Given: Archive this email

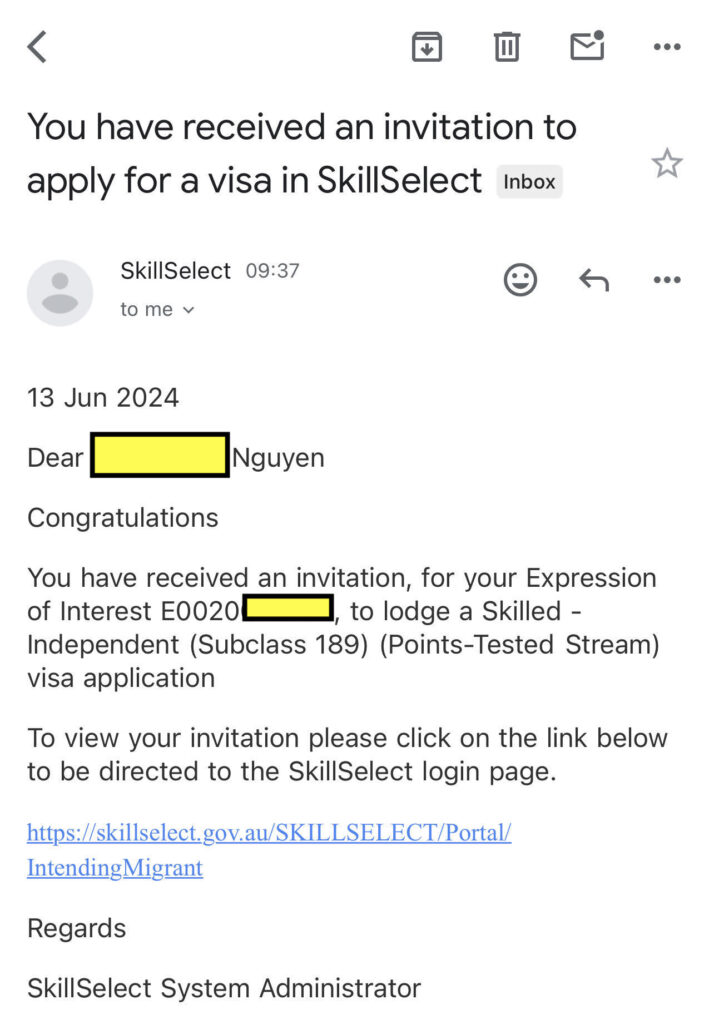Looking at the screenshot, I should pos(427,46).
